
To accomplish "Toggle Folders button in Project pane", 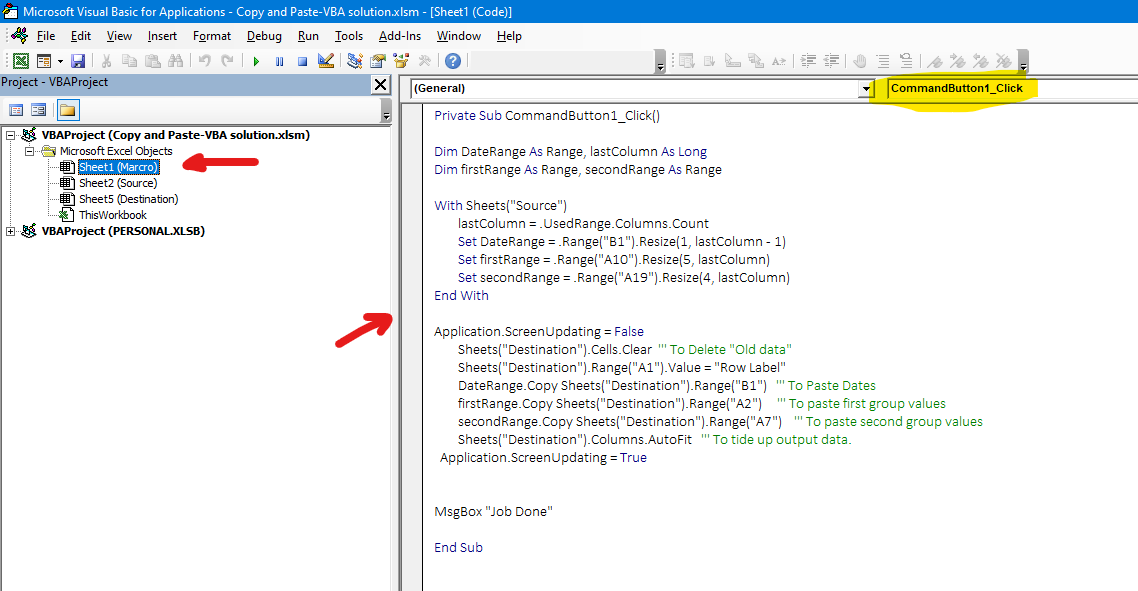I will 67,110.
